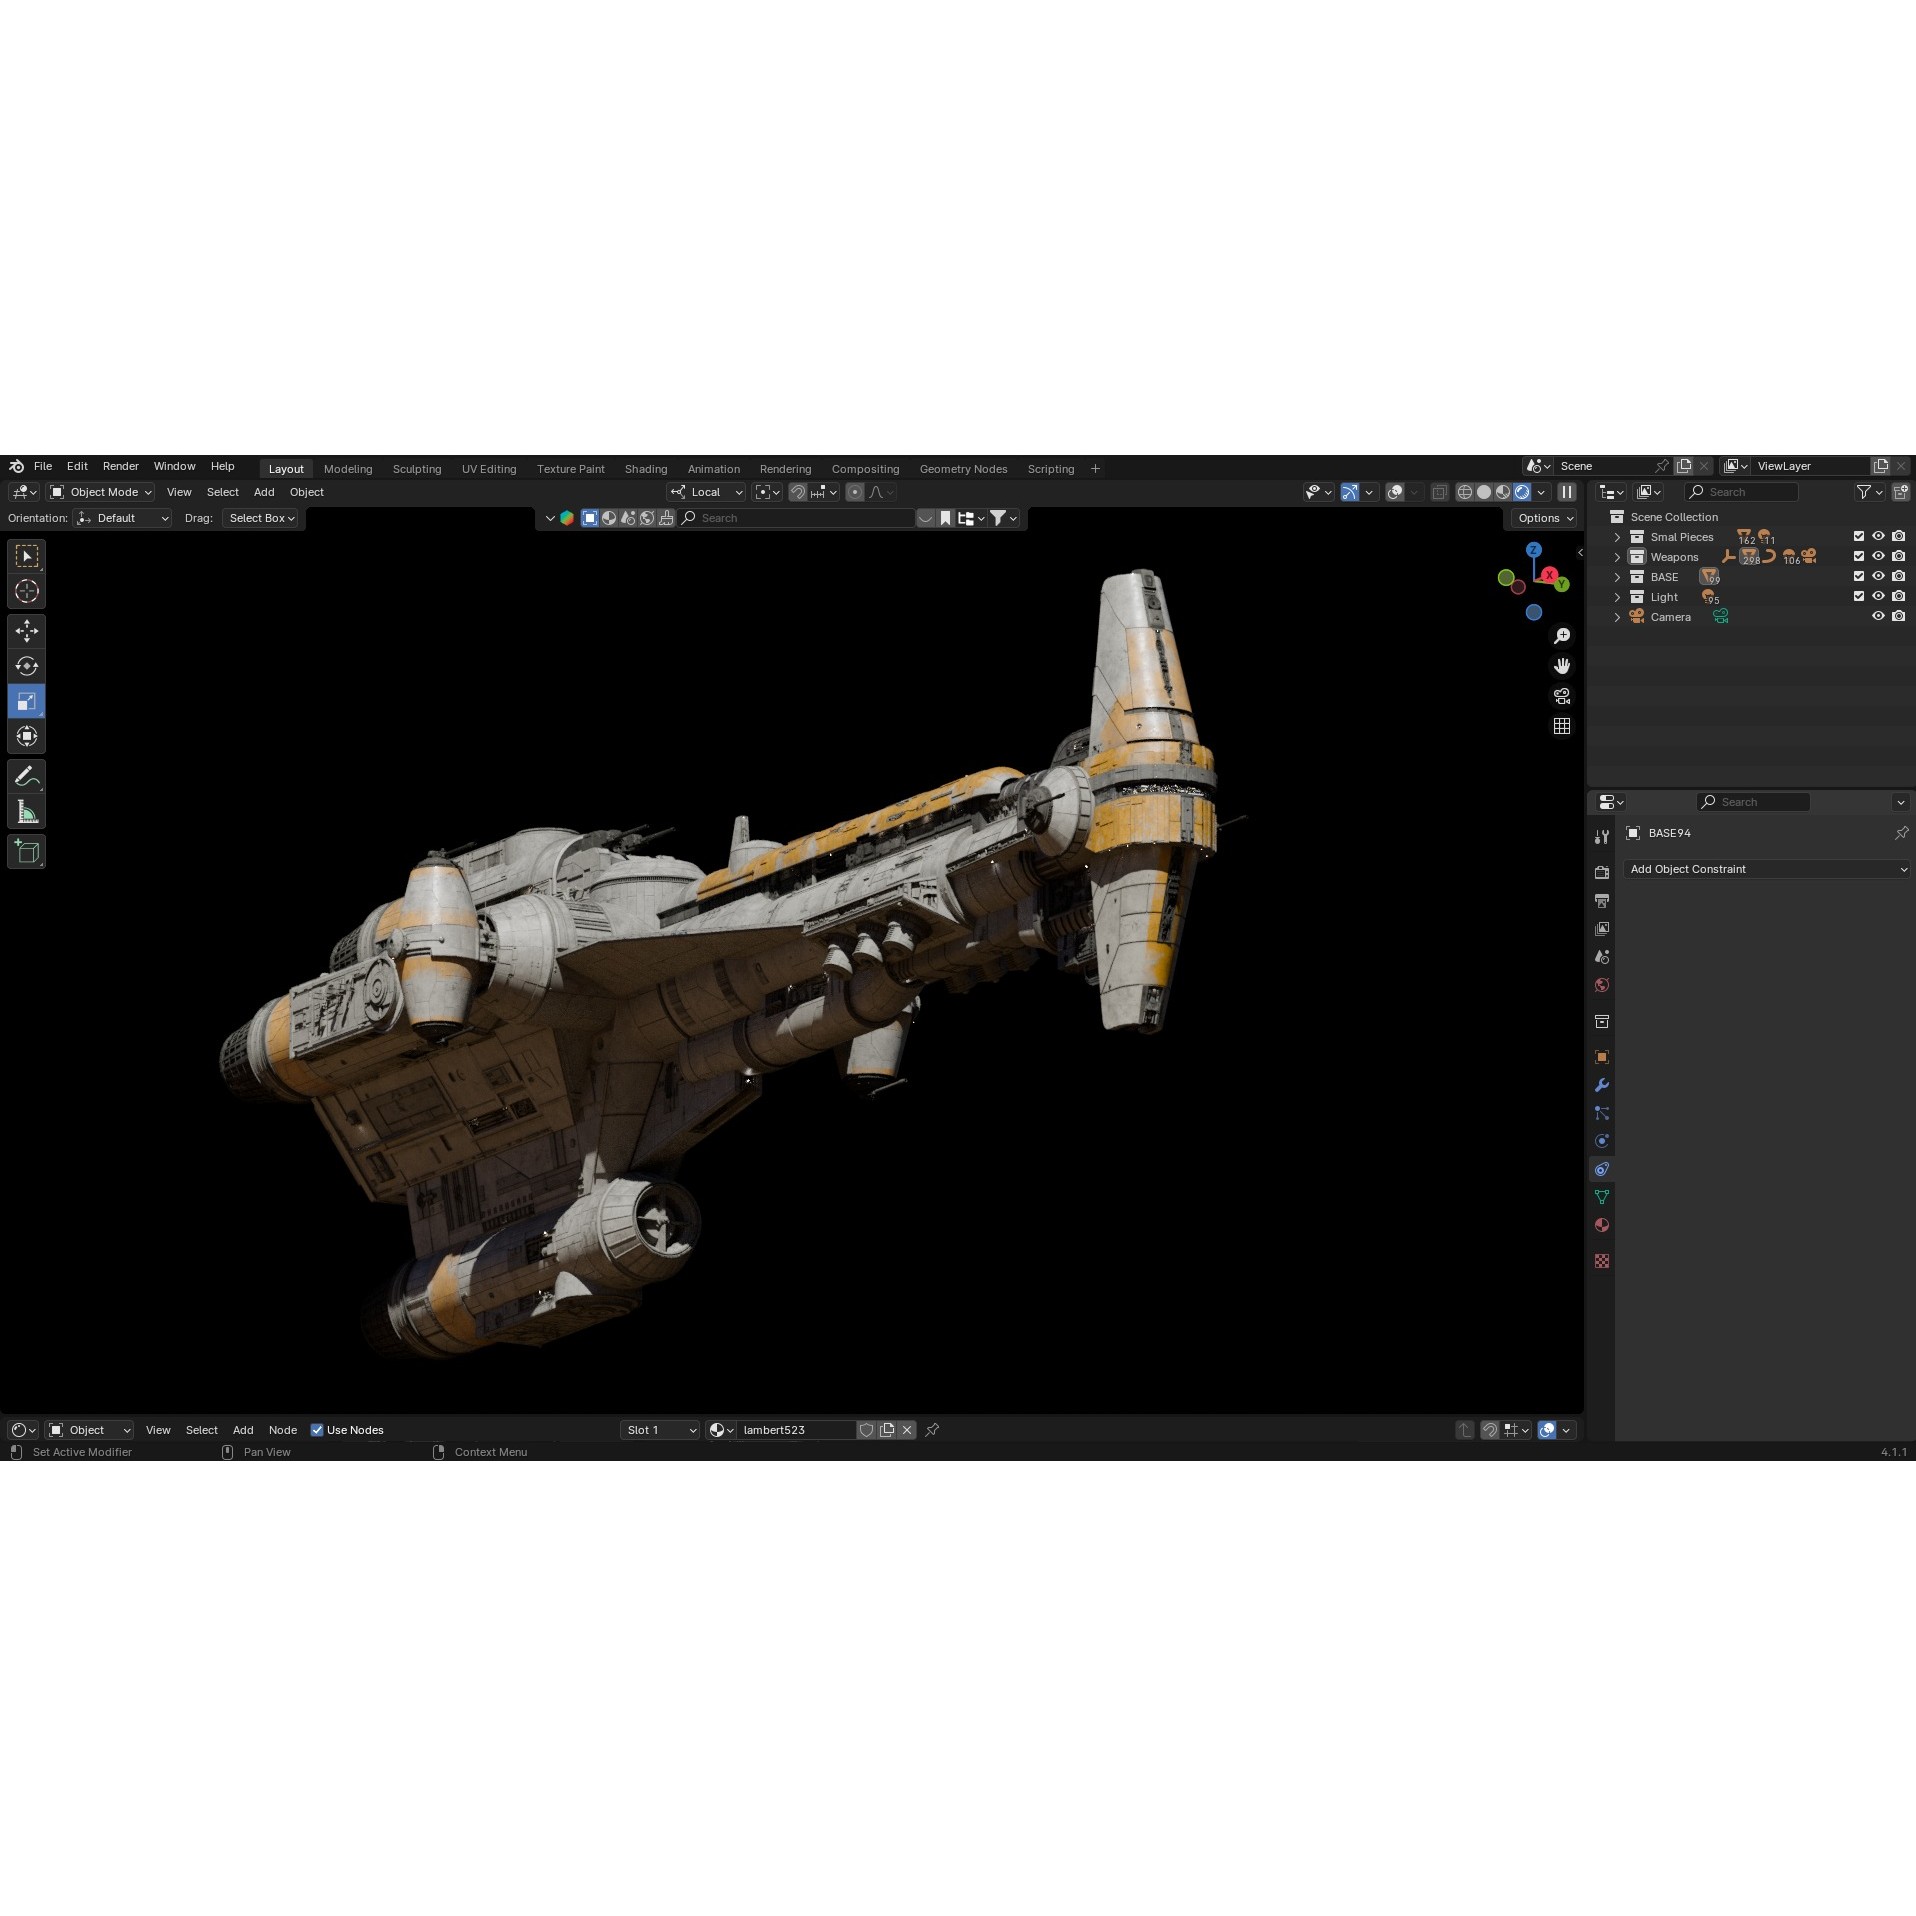Open the Texture checkerboard properties tab
This screenshot has width=1916, height=1916.
pyautogui.click(x=1602, y=1261)
